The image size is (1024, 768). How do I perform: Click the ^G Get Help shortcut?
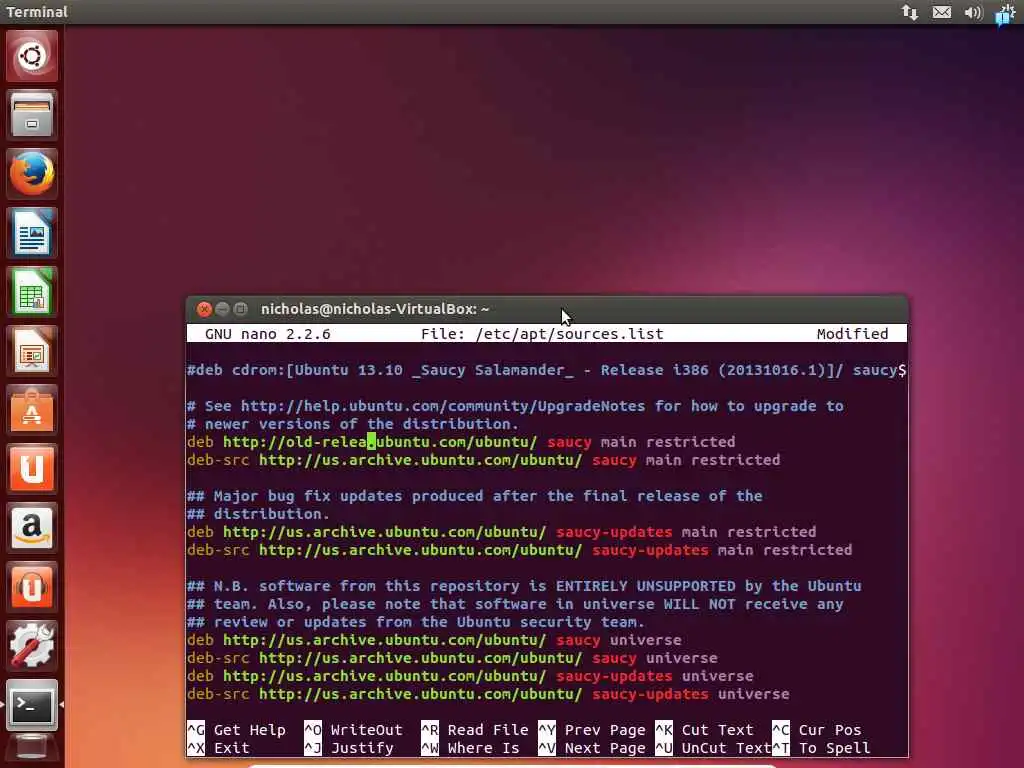pyautogui.click(x=236, y=730)
